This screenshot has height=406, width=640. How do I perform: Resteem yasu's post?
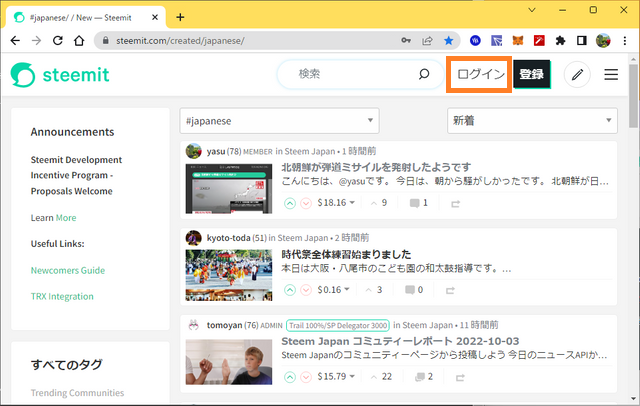point(456,204)
